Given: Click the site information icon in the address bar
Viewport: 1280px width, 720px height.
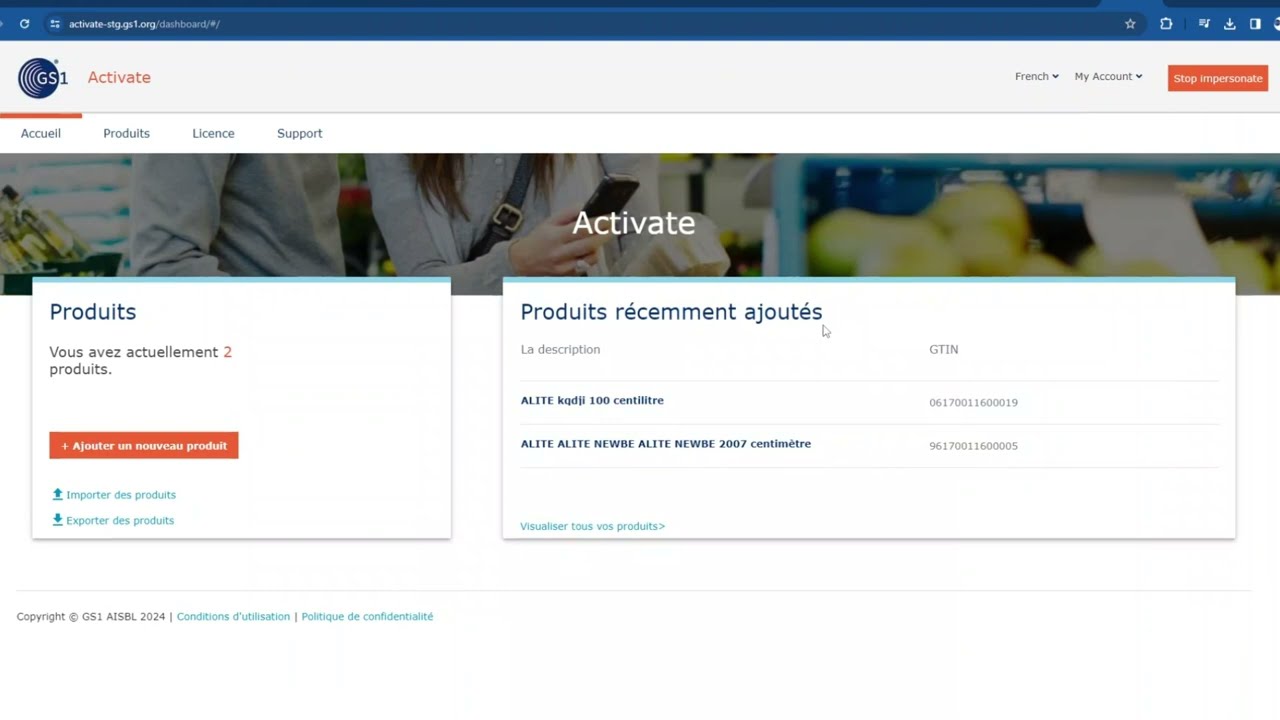Looking at the screenshot, I should point(55,24).
